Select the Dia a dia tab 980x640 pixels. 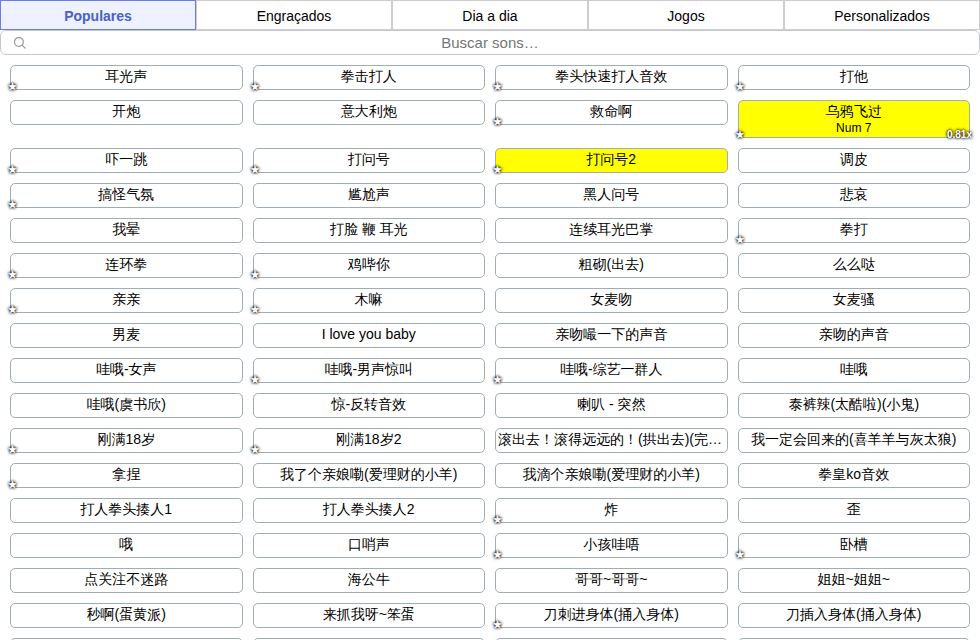[490, 16]
